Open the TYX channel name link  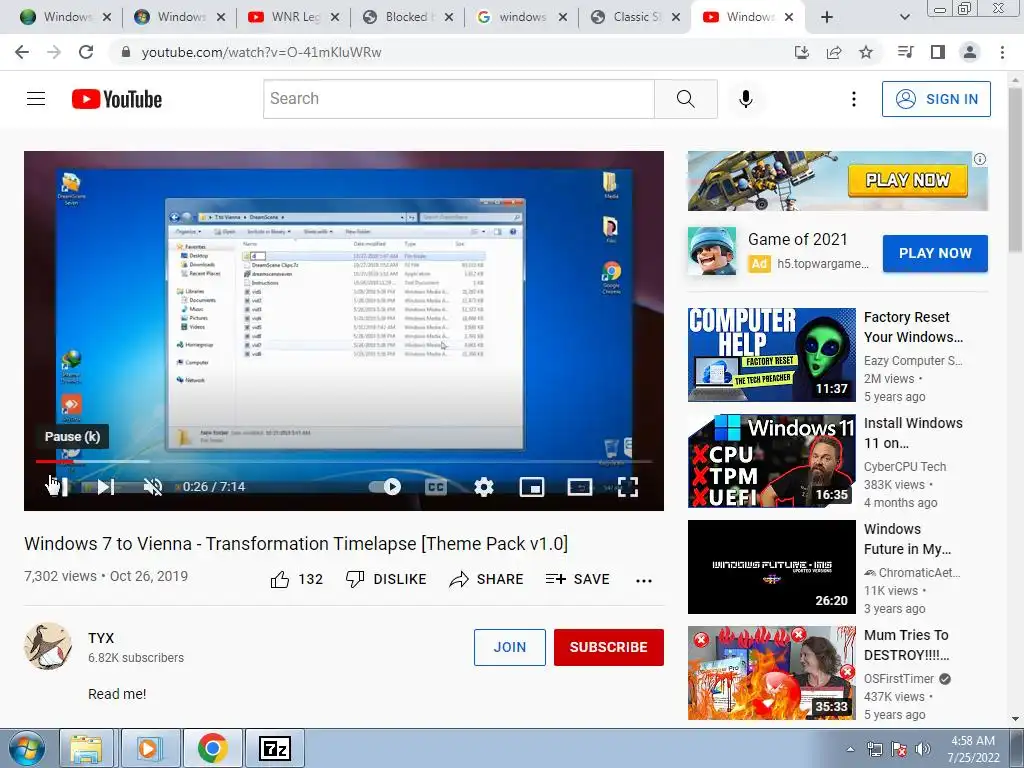101,638
